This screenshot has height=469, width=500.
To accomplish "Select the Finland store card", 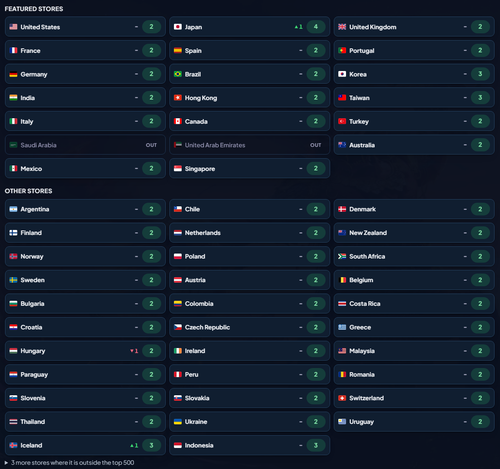I will click(x=85, y=233).
